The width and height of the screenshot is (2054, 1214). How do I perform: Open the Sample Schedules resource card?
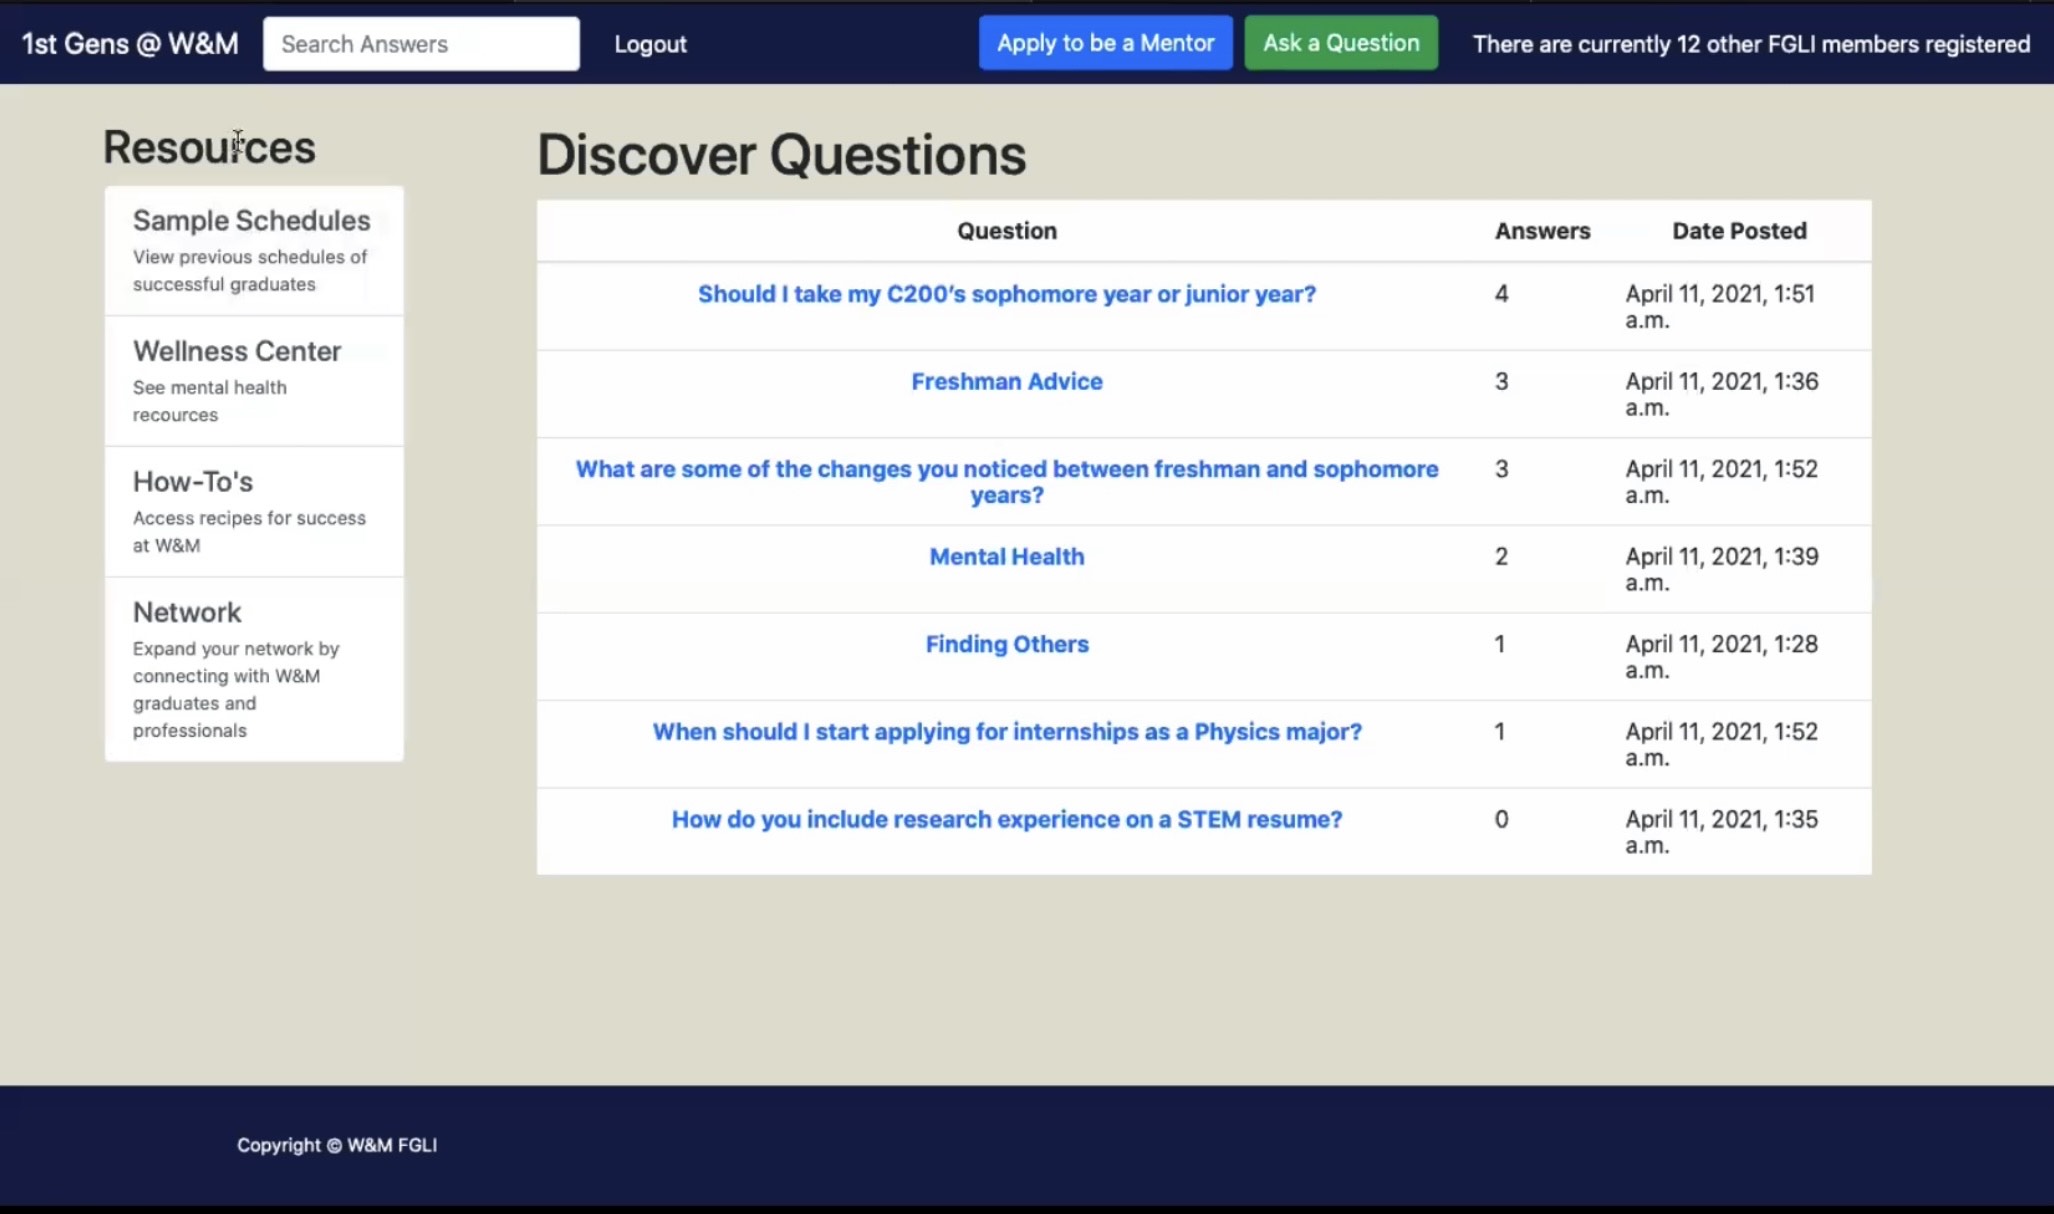click(x=252, y=249)
